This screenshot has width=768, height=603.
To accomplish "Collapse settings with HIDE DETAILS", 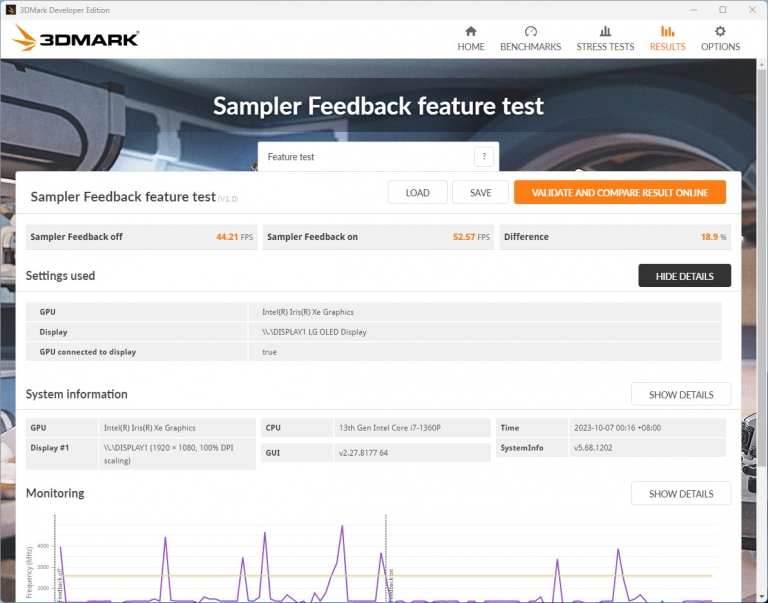I will tap(684, 276).
